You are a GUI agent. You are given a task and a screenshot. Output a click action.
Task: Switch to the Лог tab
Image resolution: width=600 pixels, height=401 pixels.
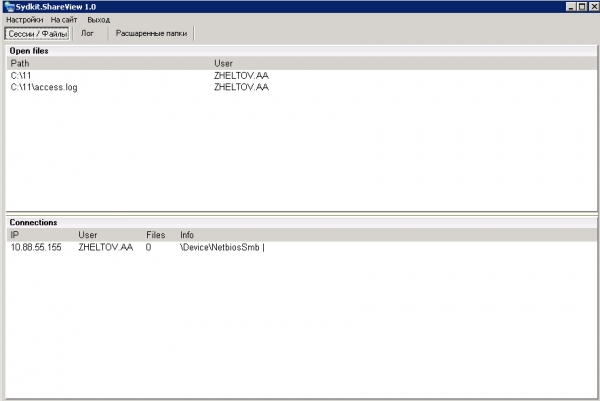point(87,34)
